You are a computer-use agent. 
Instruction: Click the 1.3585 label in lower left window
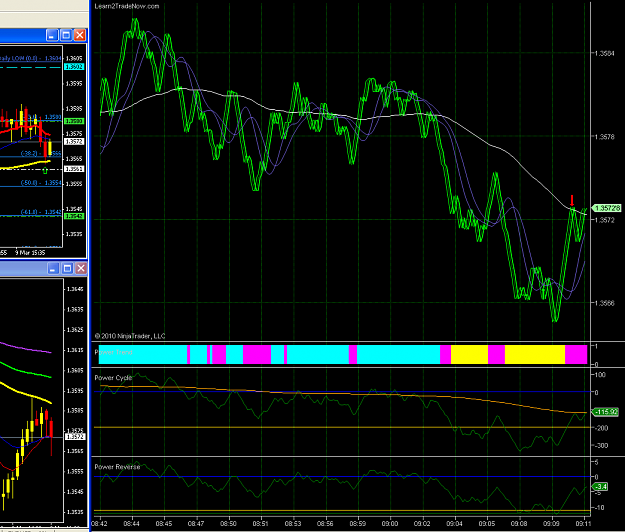point(75,410)
